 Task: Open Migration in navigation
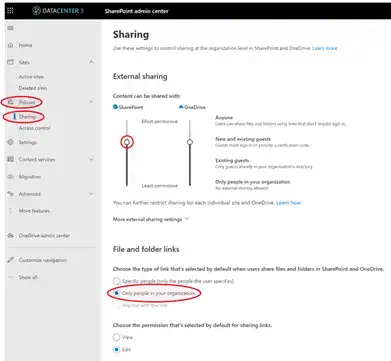30,177
